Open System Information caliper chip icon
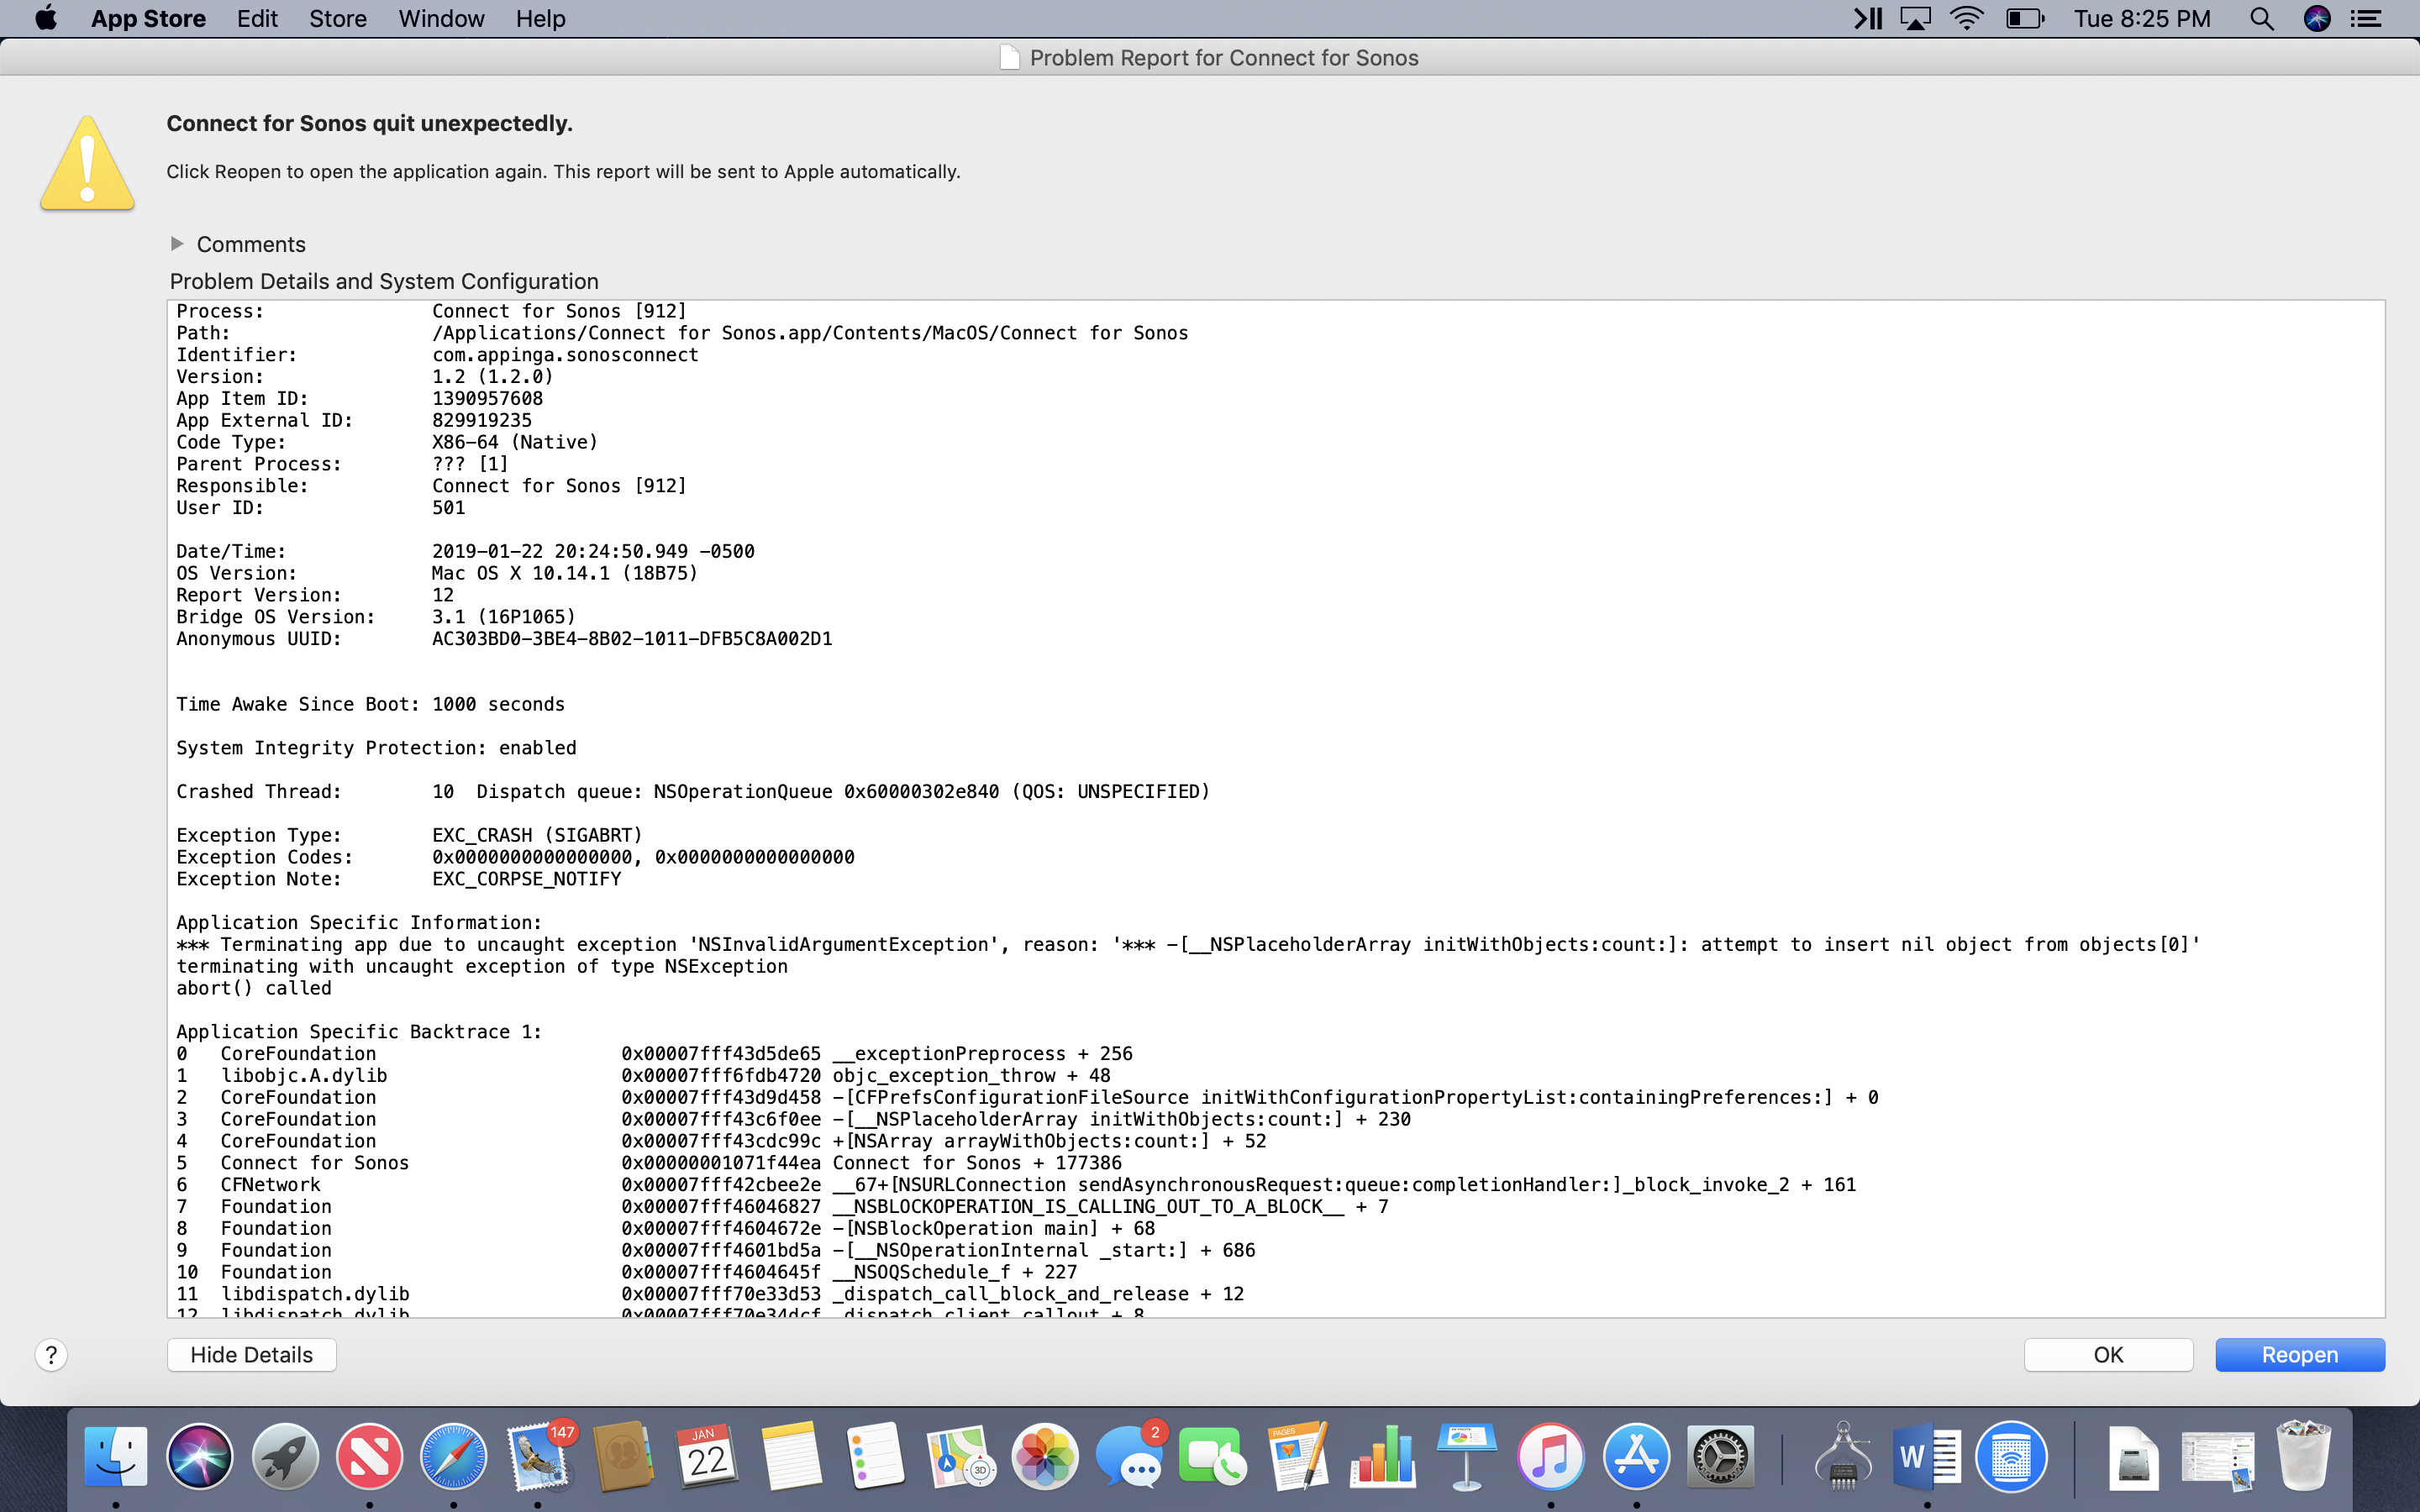Screen dimensions: 2420x1512 tap(1843, 1456)
